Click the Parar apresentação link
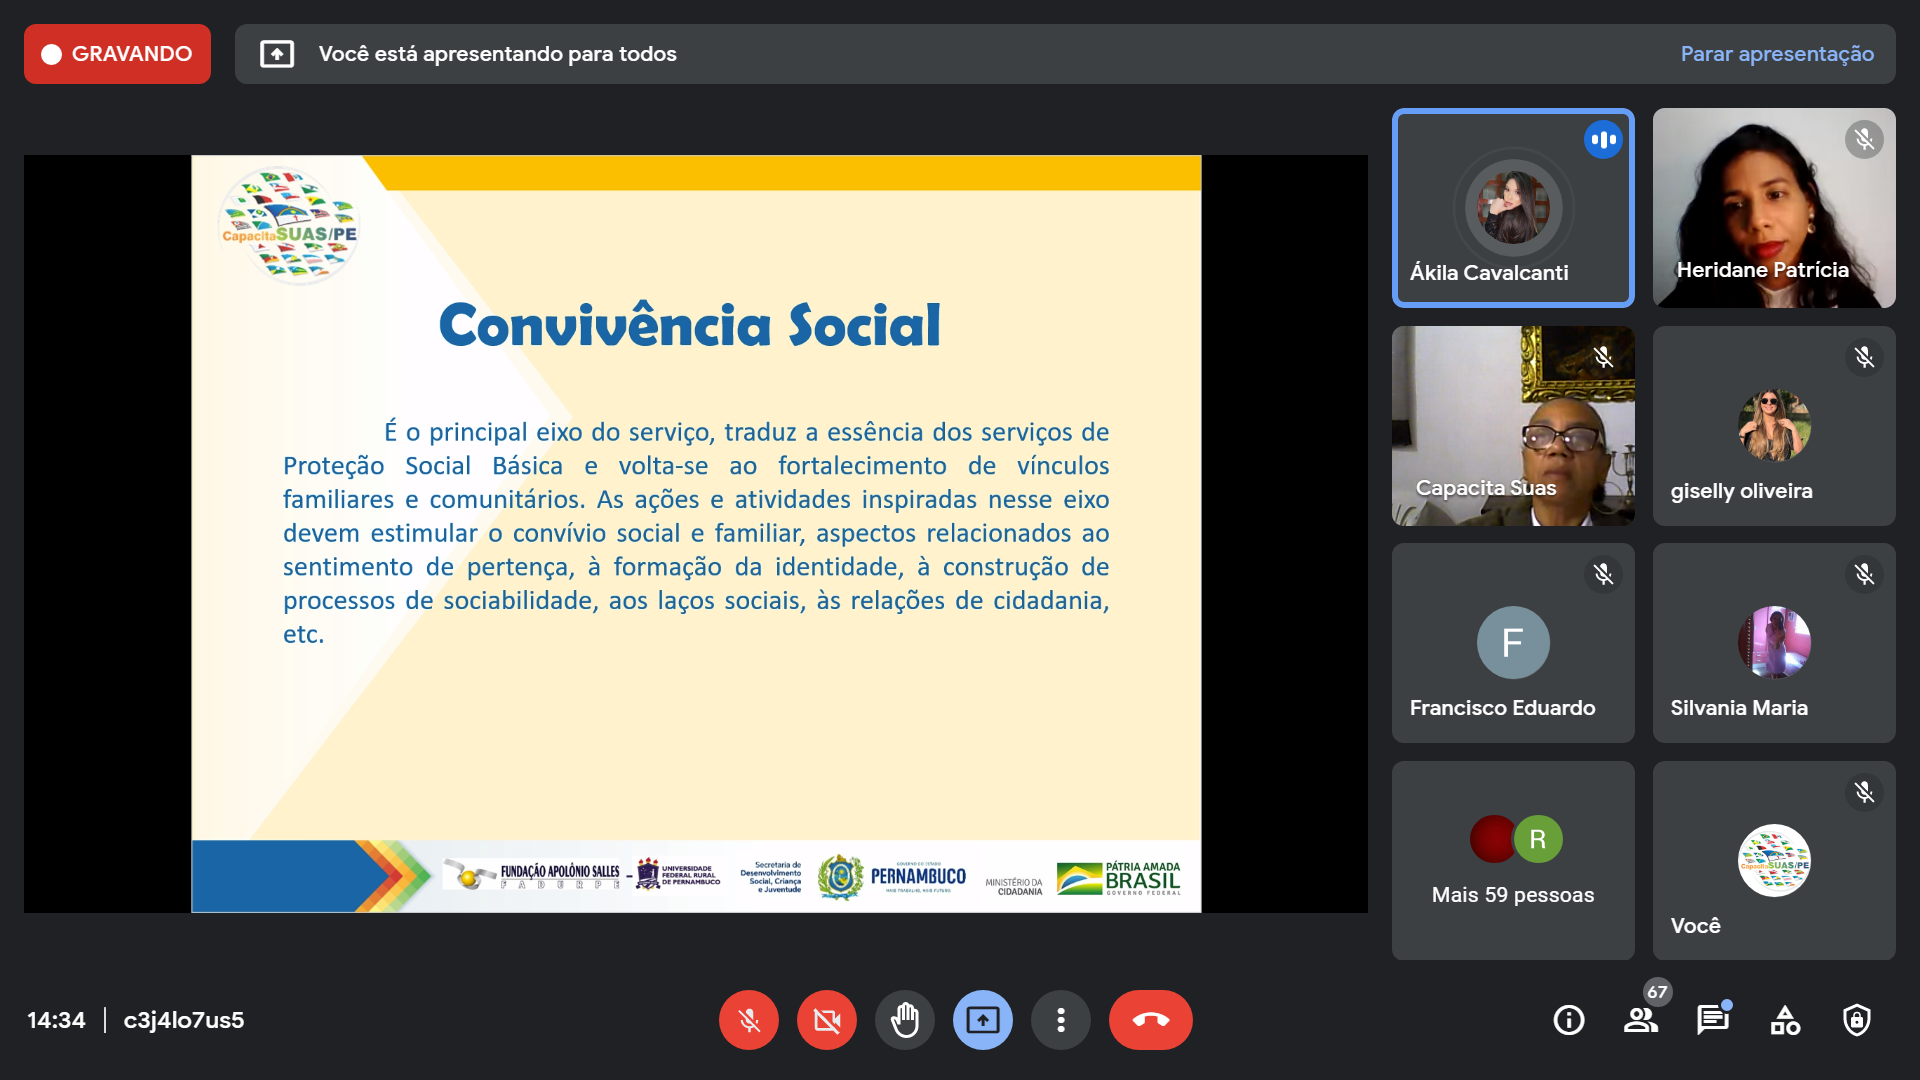This screenshot has height=1080, width=1920. [1776, 54]
